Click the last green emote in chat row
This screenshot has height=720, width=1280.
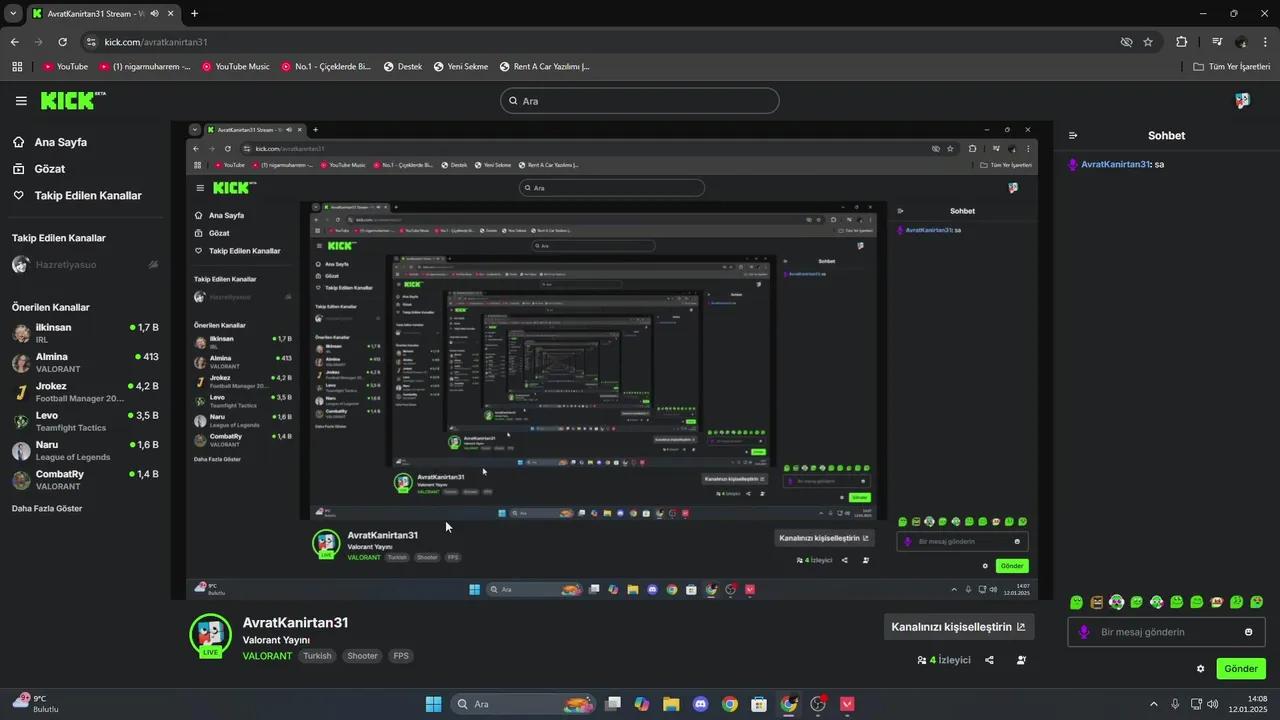click(x=1257, y=602)
